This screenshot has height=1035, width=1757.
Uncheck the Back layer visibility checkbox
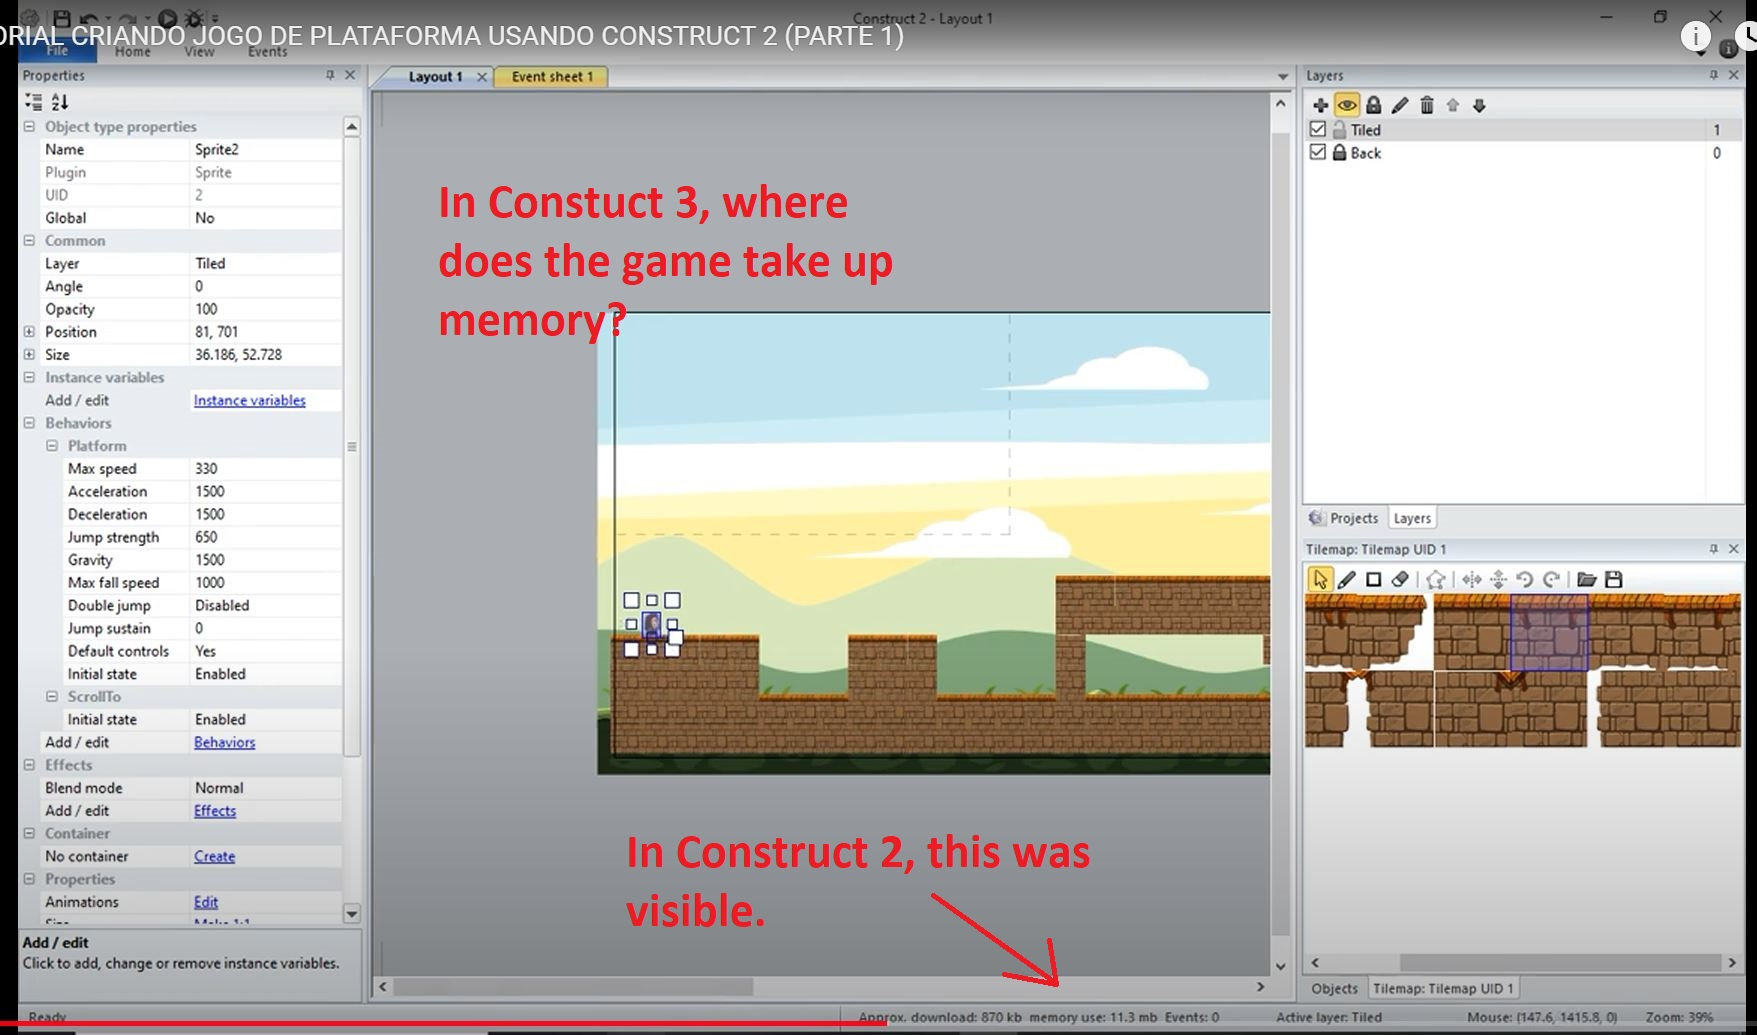pos(1318,152)
